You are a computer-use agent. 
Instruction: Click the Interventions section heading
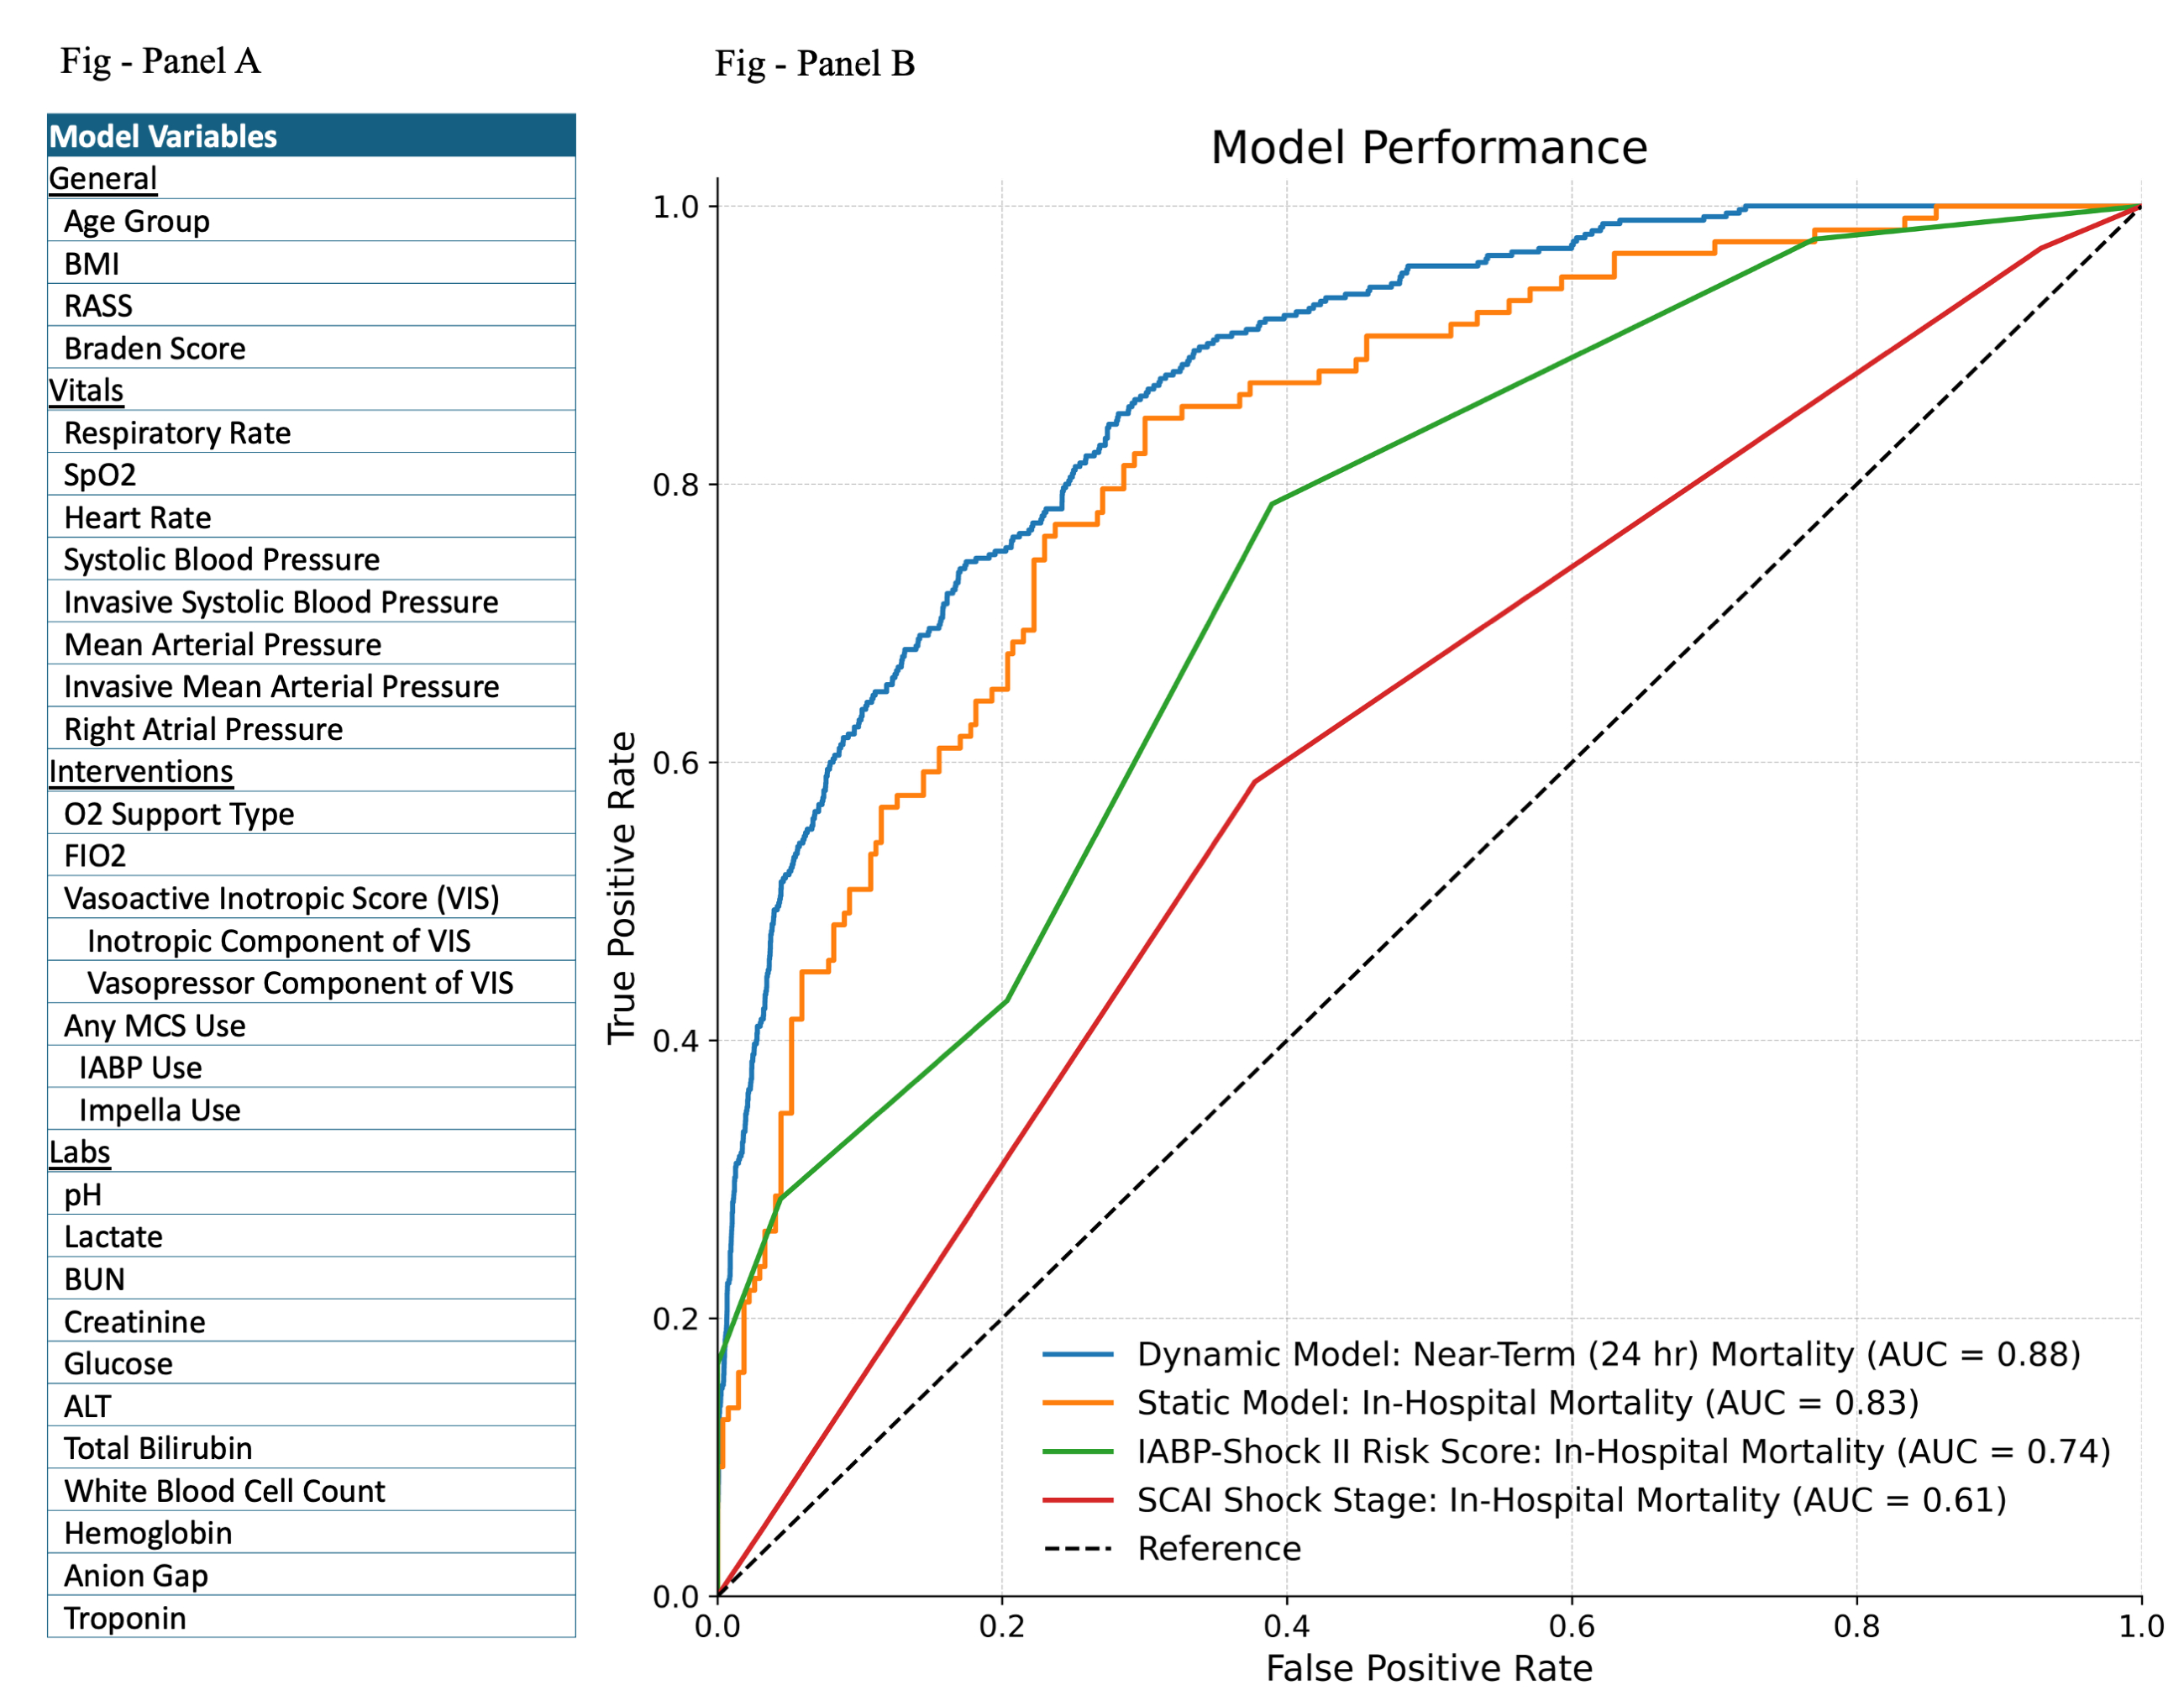(x=141, y=771)
